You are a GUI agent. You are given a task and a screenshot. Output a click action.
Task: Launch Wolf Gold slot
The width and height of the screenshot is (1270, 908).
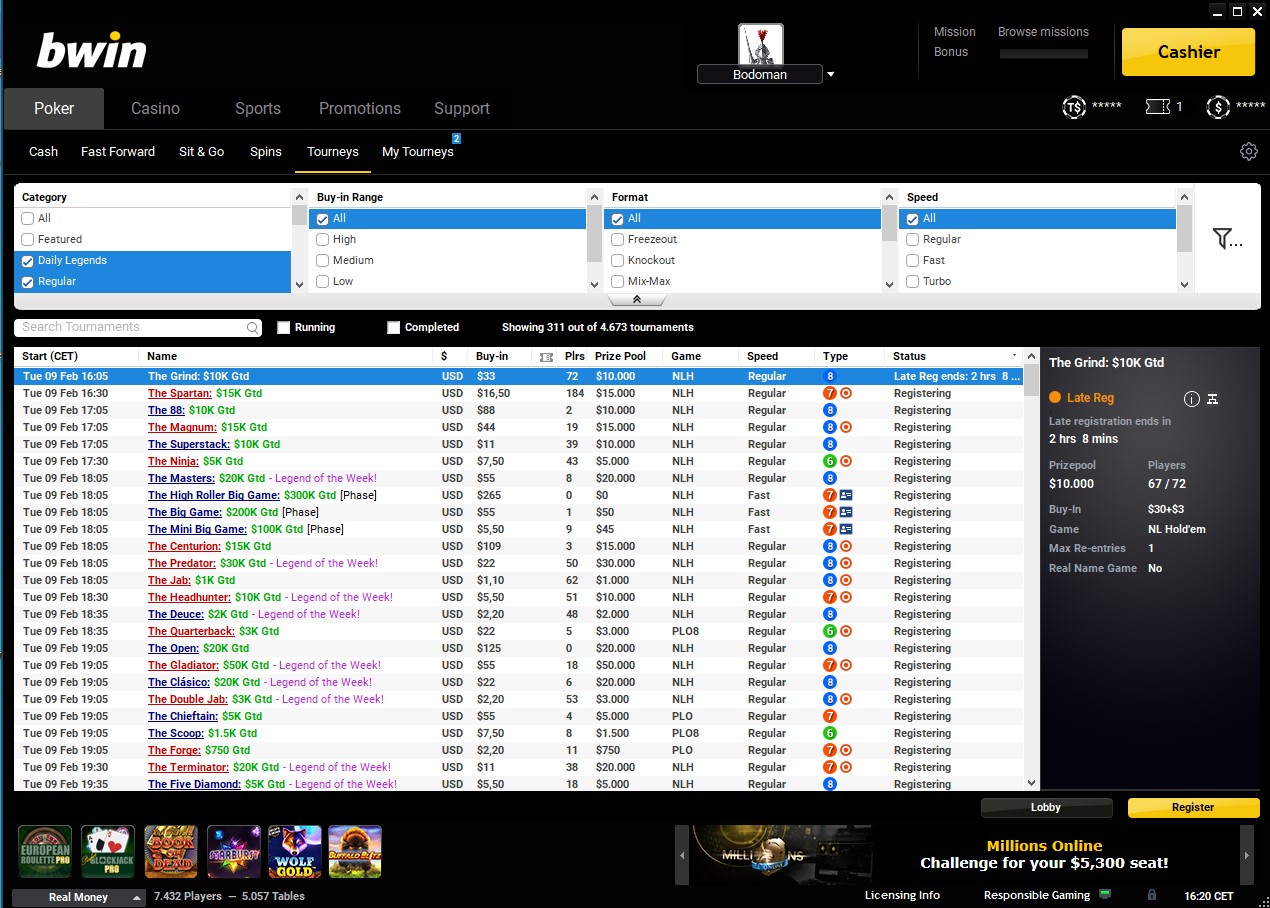click(295, 851)
